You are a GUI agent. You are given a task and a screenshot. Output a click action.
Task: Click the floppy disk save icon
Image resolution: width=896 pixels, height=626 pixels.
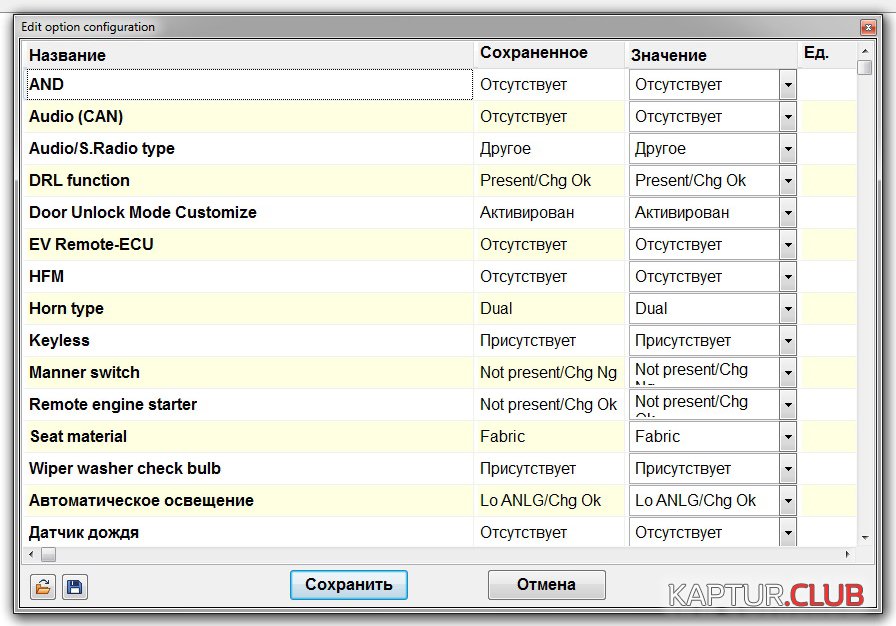click(x=74, y=586)
